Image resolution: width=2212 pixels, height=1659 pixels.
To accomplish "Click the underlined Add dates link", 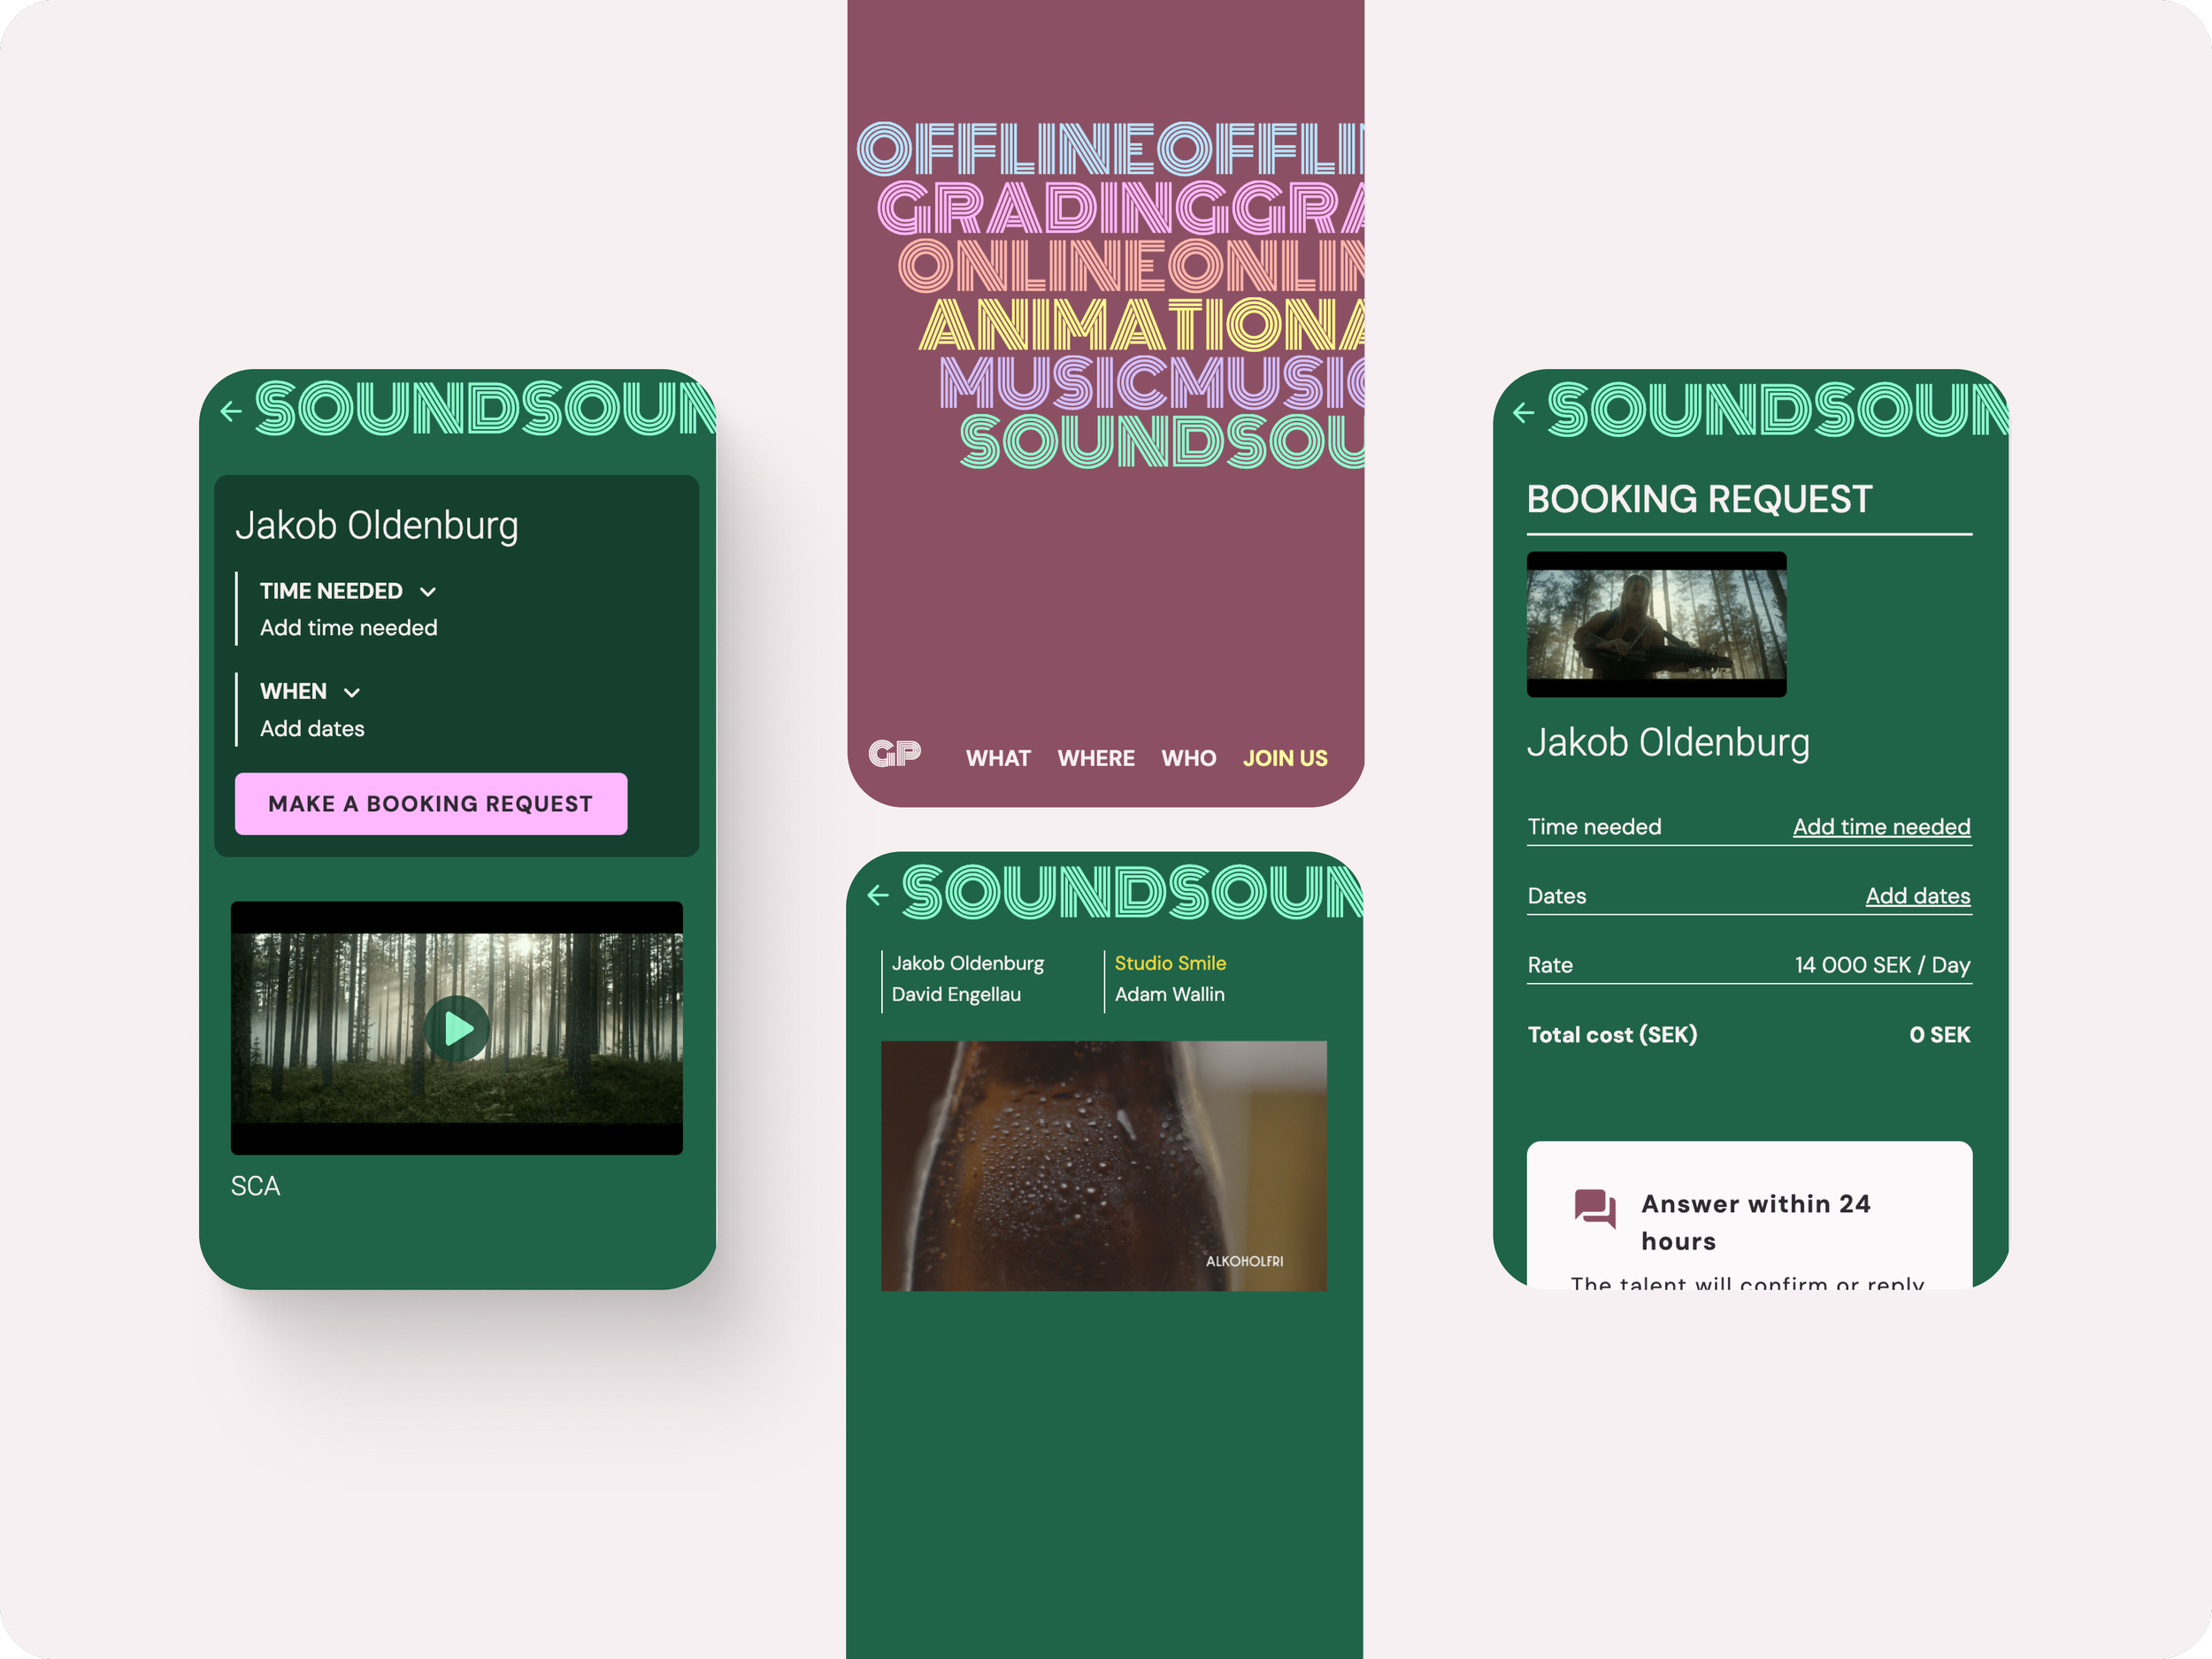I will (1917, 896).
